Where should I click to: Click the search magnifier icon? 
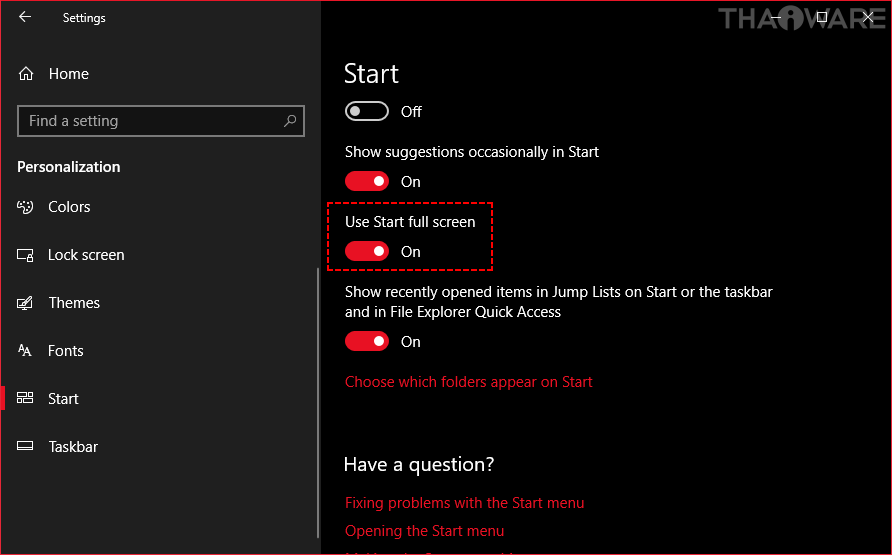pos(290,121)
